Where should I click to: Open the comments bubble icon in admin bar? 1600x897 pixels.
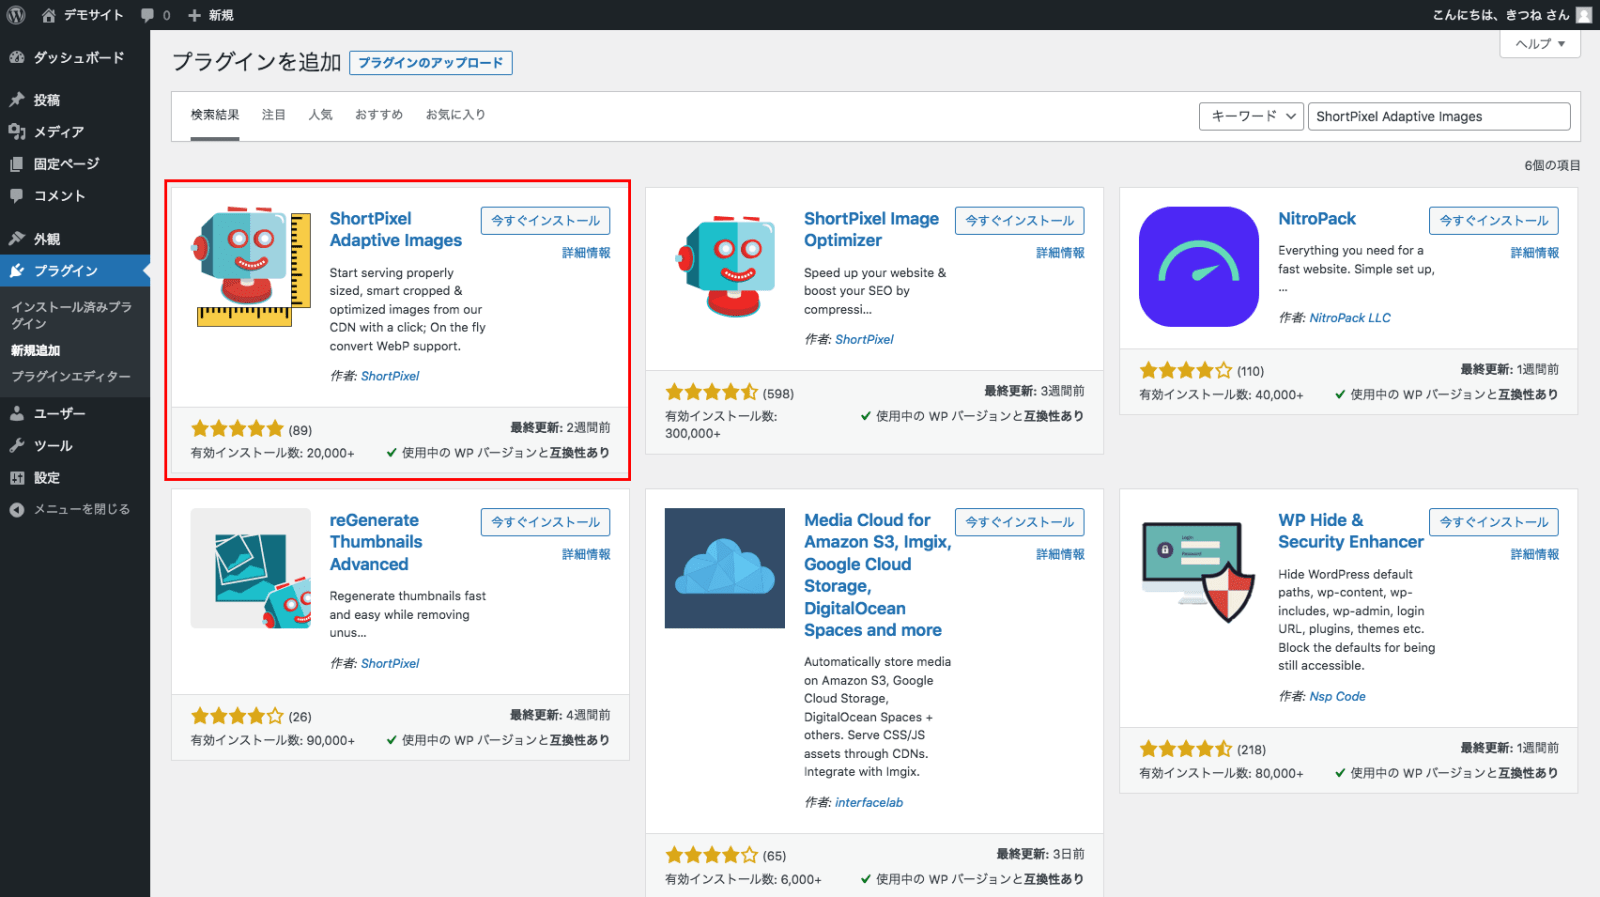147,15
